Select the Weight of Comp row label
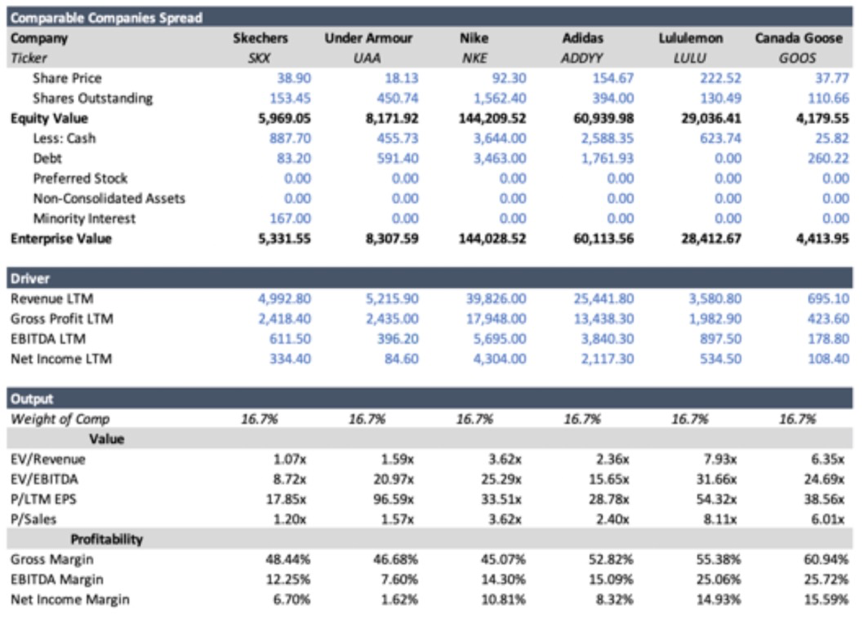Viewport: 862px width, 622px height. click(60, 419)
